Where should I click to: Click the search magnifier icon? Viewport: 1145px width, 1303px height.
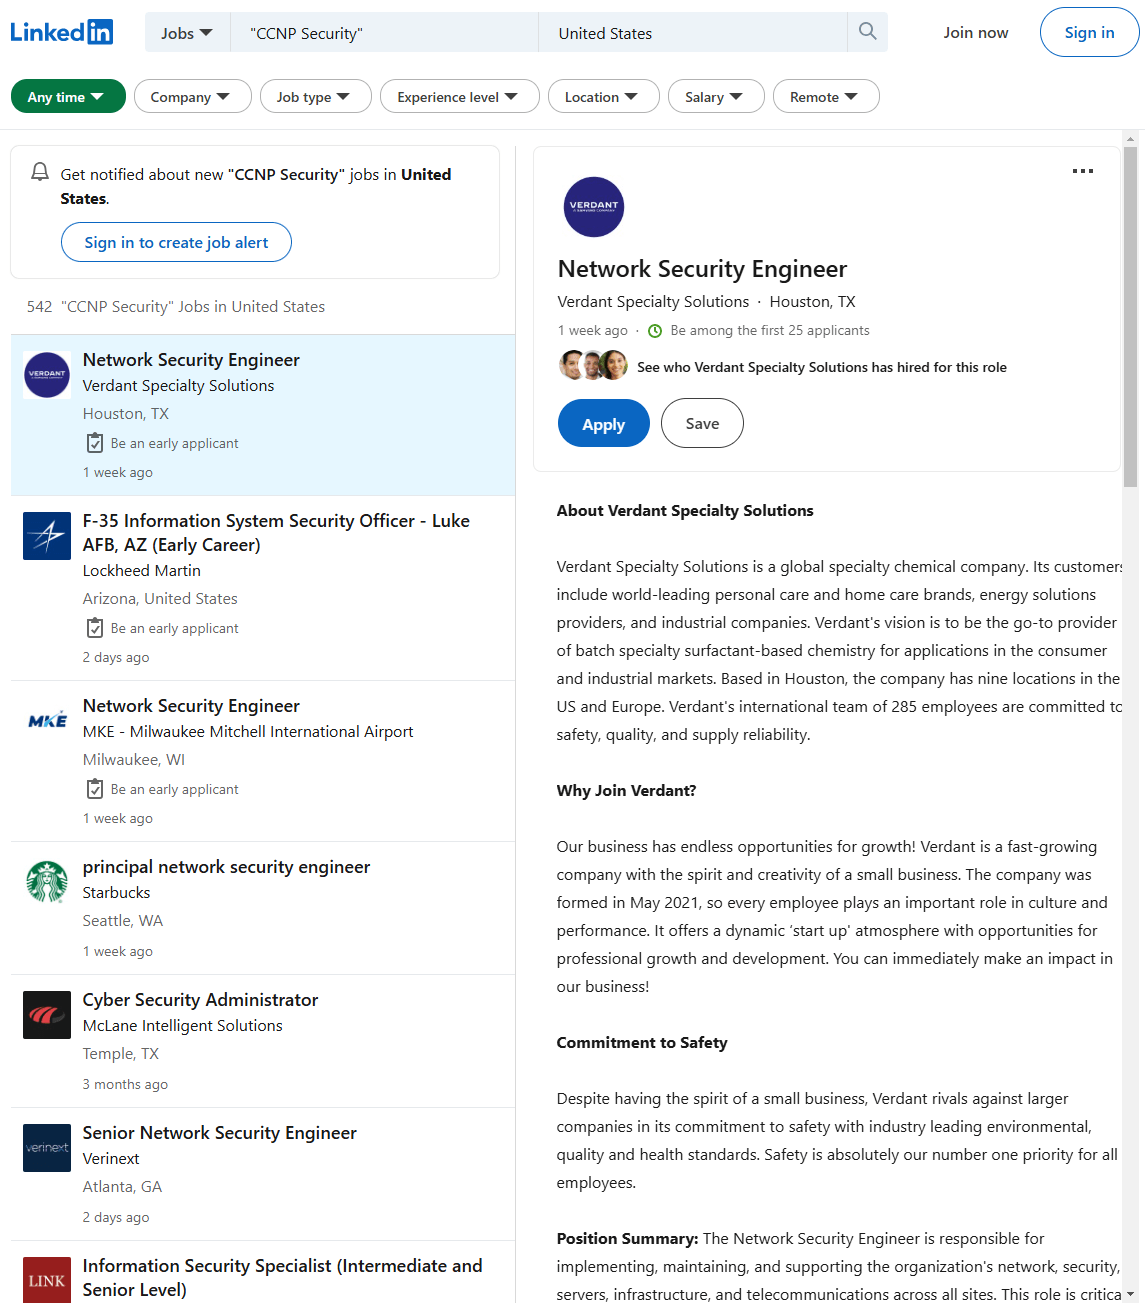coord(868,32)
